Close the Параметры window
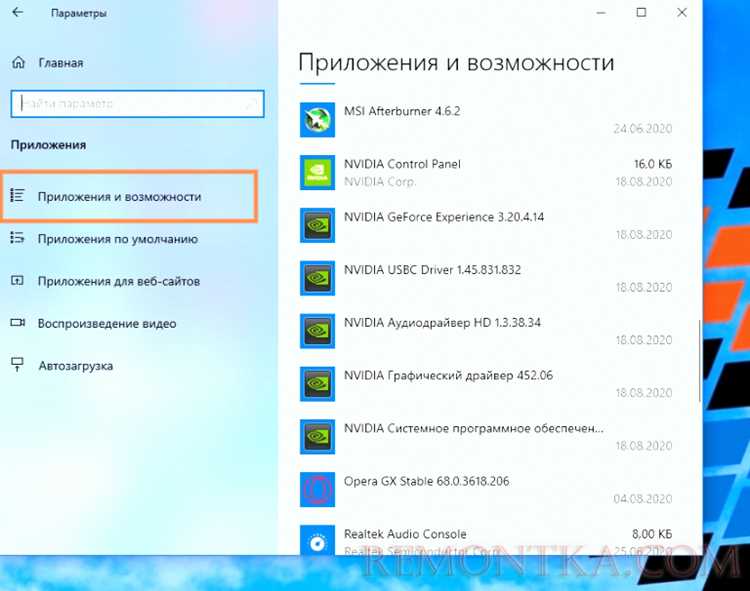 point(682,13)
